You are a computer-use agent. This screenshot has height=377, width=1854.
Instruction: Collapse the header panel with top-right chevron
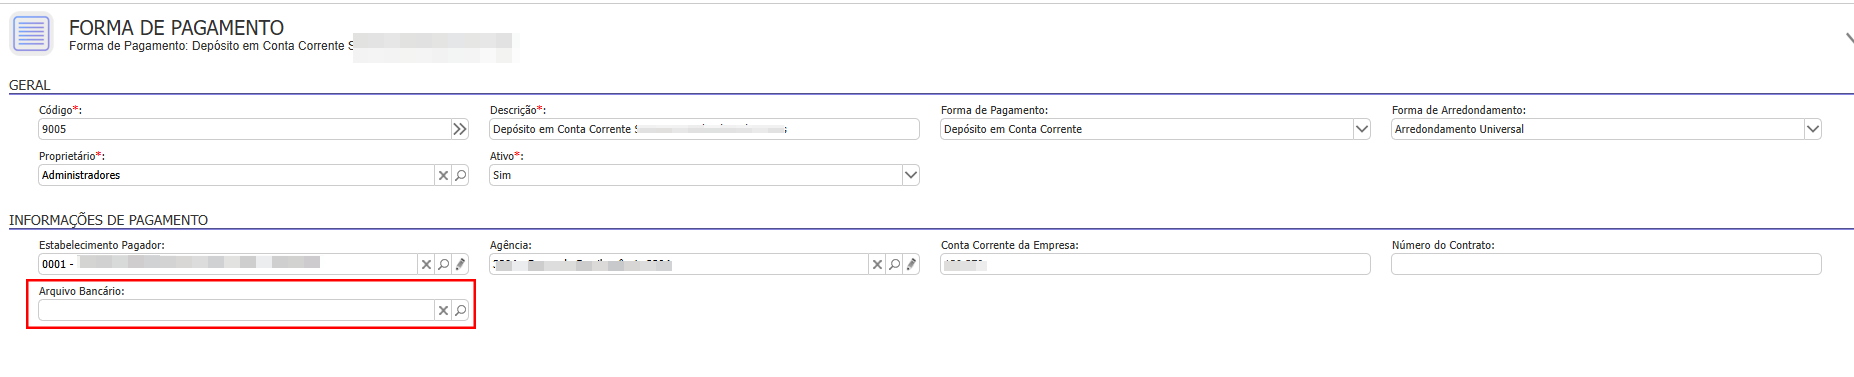click(1849, 38)
